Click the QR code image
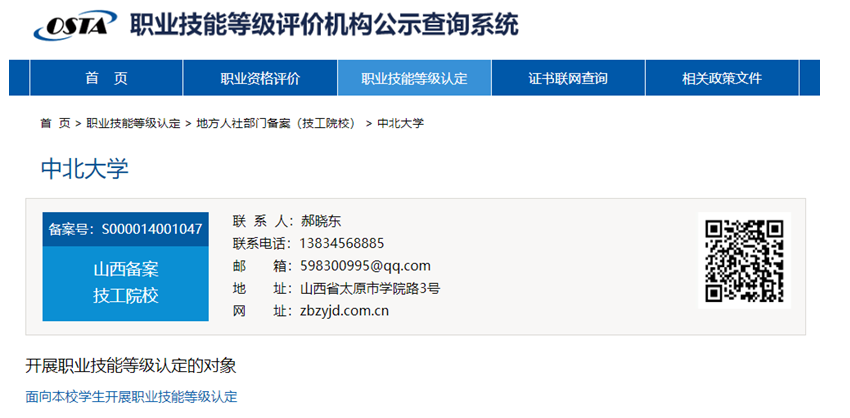The height and width of the screenshot is (418, 850). point(744,260)
